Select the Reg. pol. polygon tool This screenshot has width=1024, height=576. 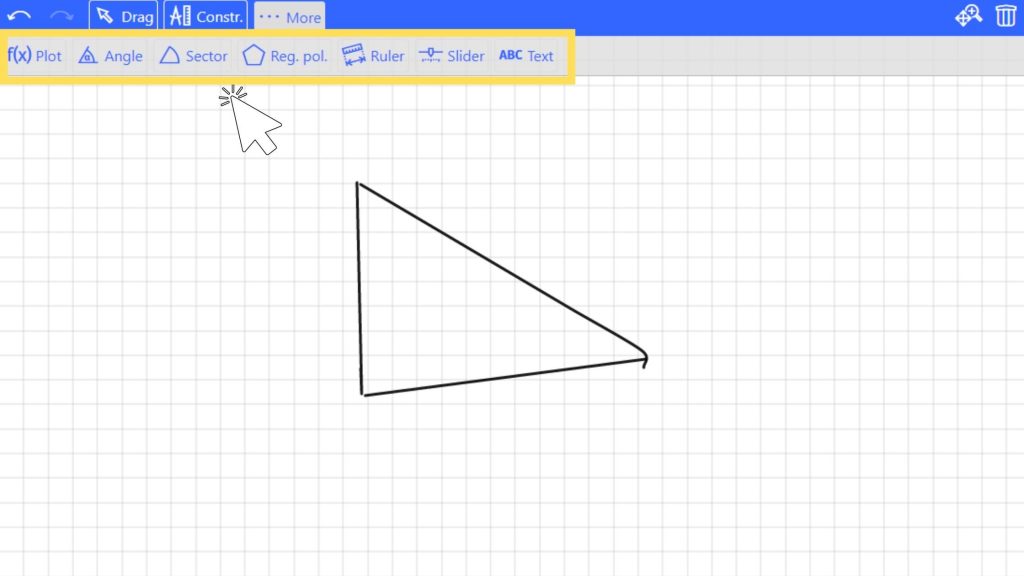tap(285, 56)
